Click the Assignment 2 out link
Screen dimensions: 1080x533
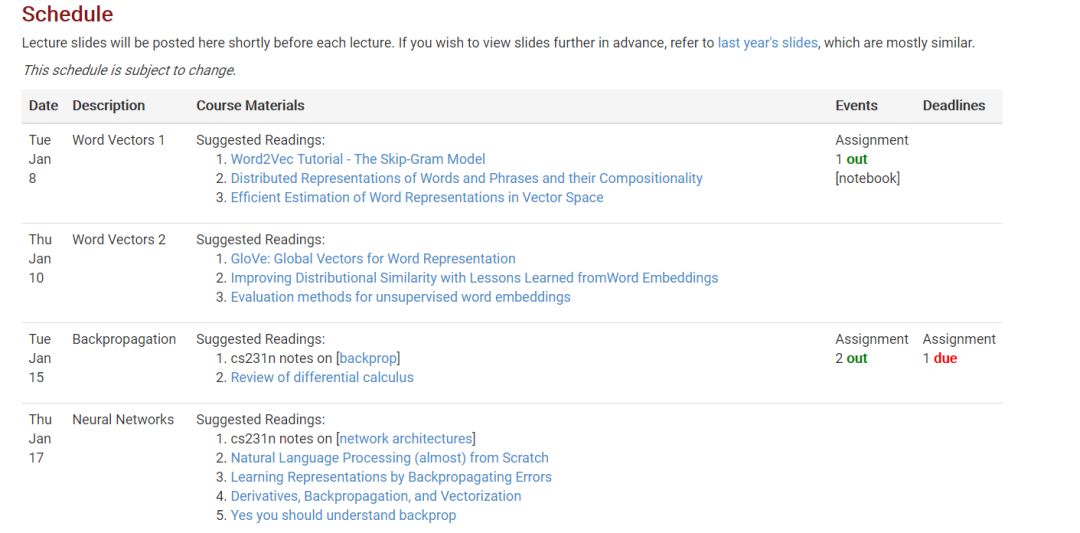tap(856, 358)
